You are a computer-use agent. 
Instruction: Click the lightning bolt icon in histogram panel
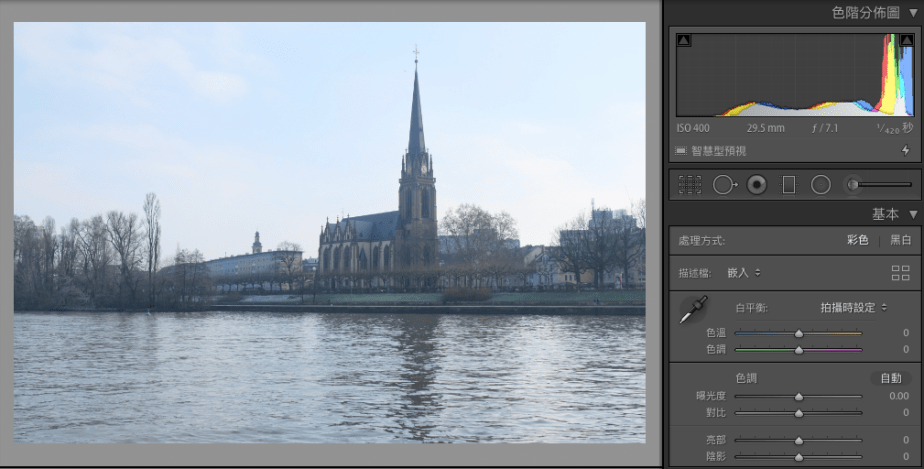tap(905, 151)
